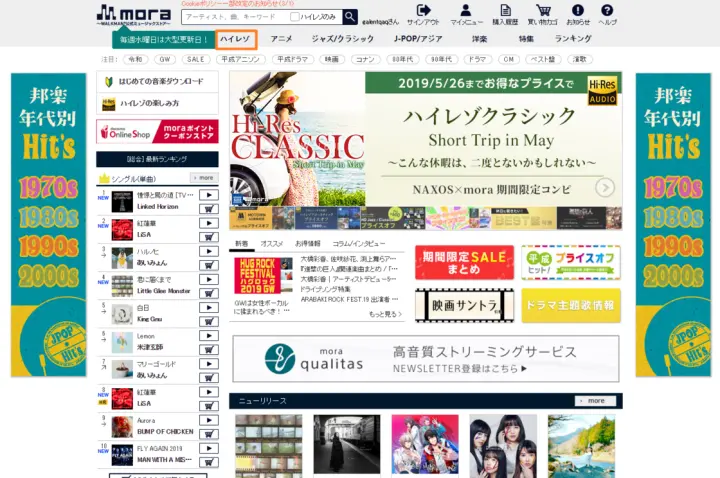720x478 pixels.
Task: Play preview of Linked Horizon single
Action: [x=208, y=195]
